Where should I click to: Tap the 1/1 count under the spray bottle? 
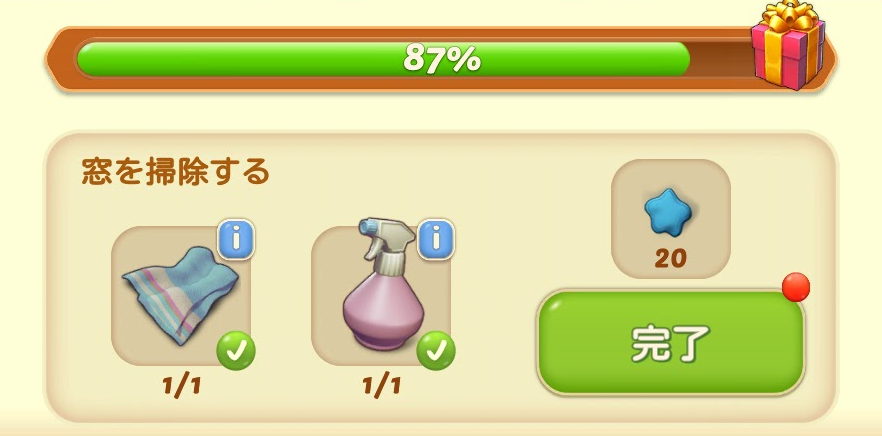[381, 386]
